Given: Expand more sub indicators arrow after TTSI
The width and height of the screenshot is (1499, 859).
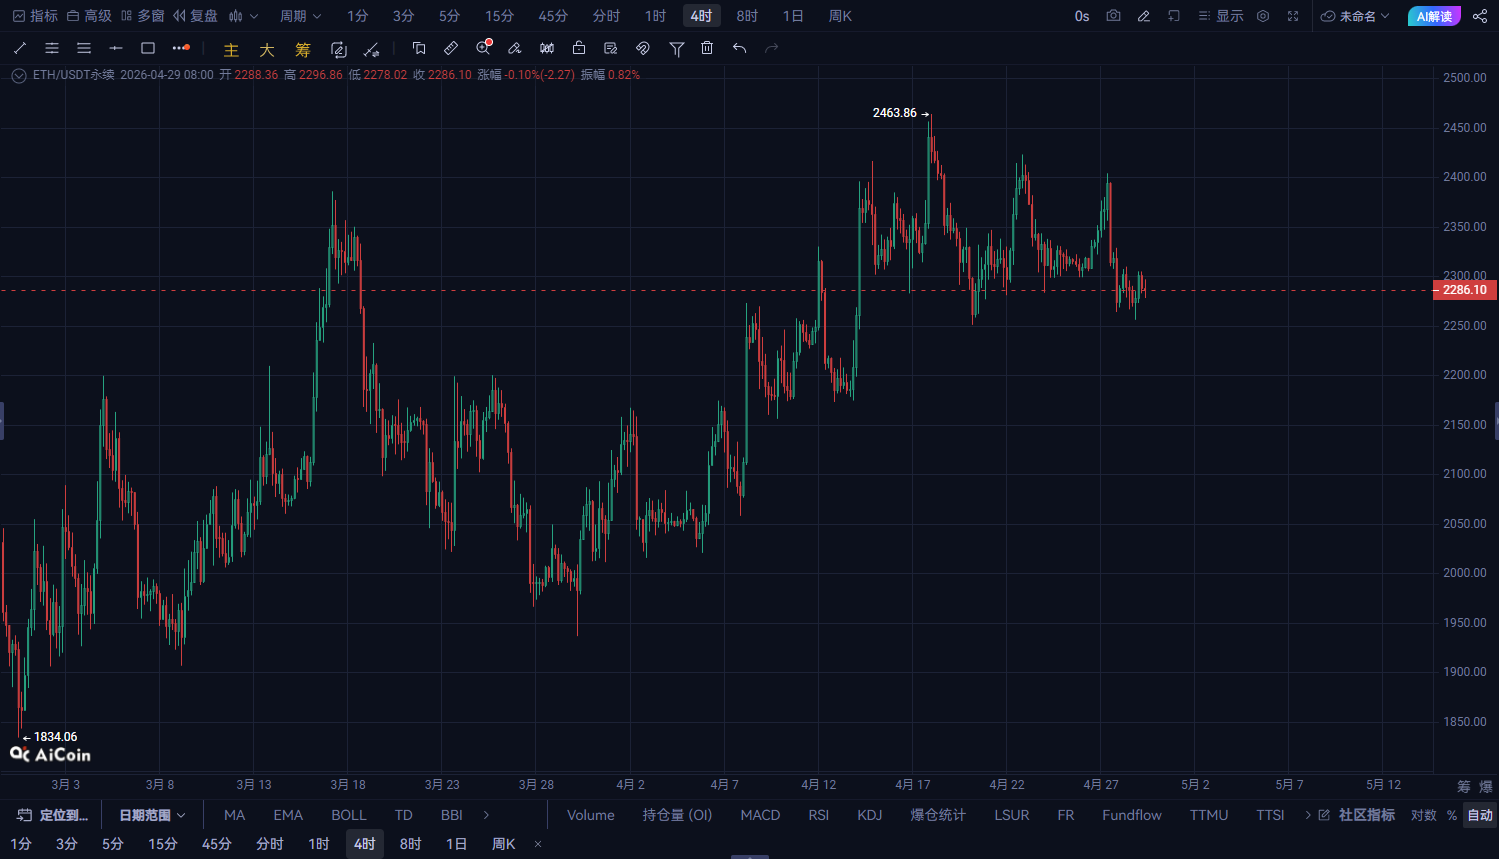Looking at the screenshot, I should click(x=1308, y=815).
